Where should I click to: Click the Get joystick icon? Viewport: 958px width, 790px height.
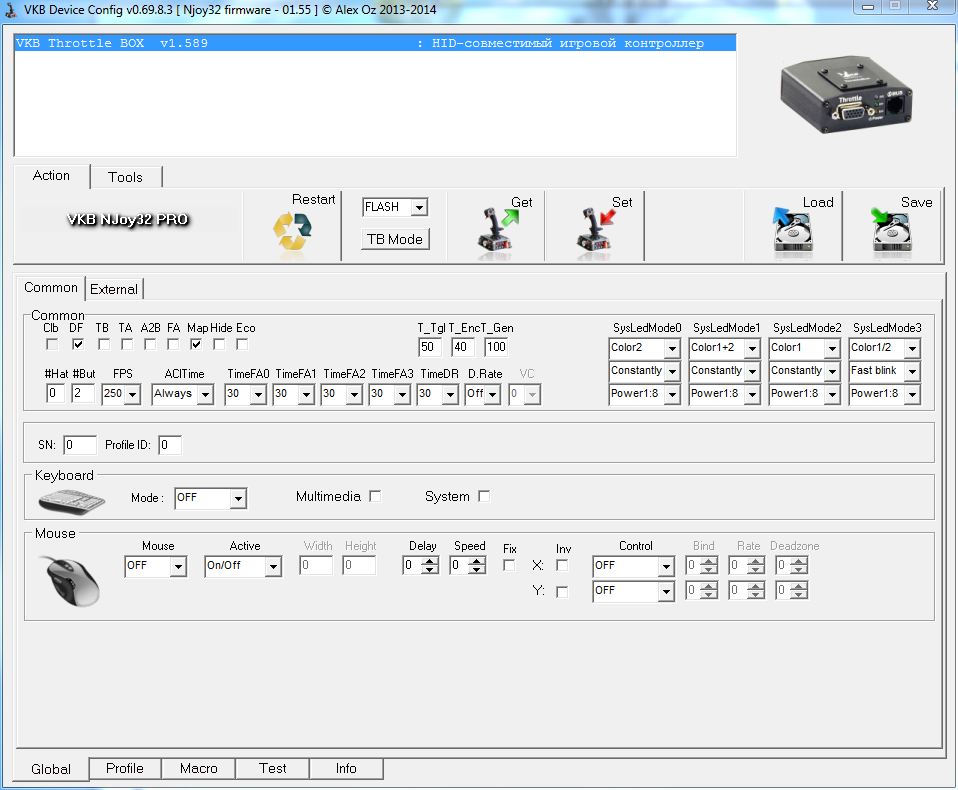(x=496, y=230)
